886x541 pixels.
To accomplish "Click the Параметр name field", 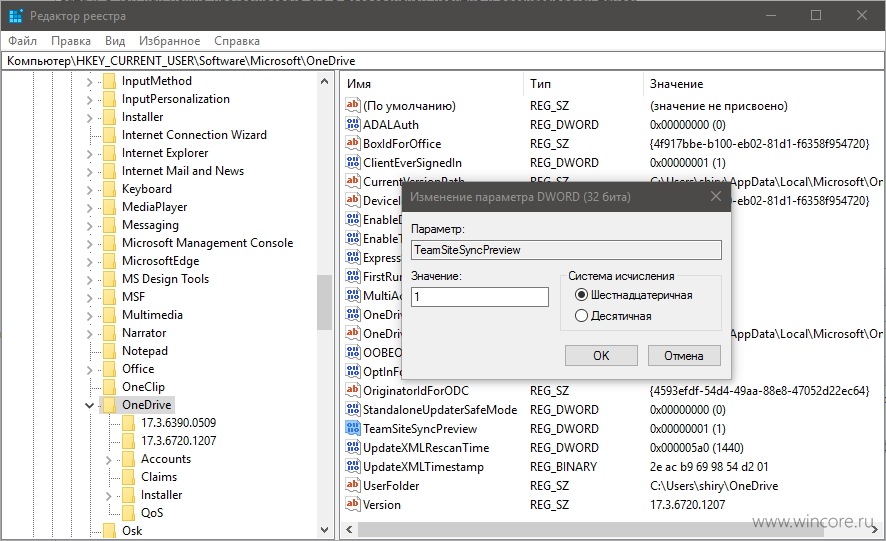I will (x=566, y=250).
